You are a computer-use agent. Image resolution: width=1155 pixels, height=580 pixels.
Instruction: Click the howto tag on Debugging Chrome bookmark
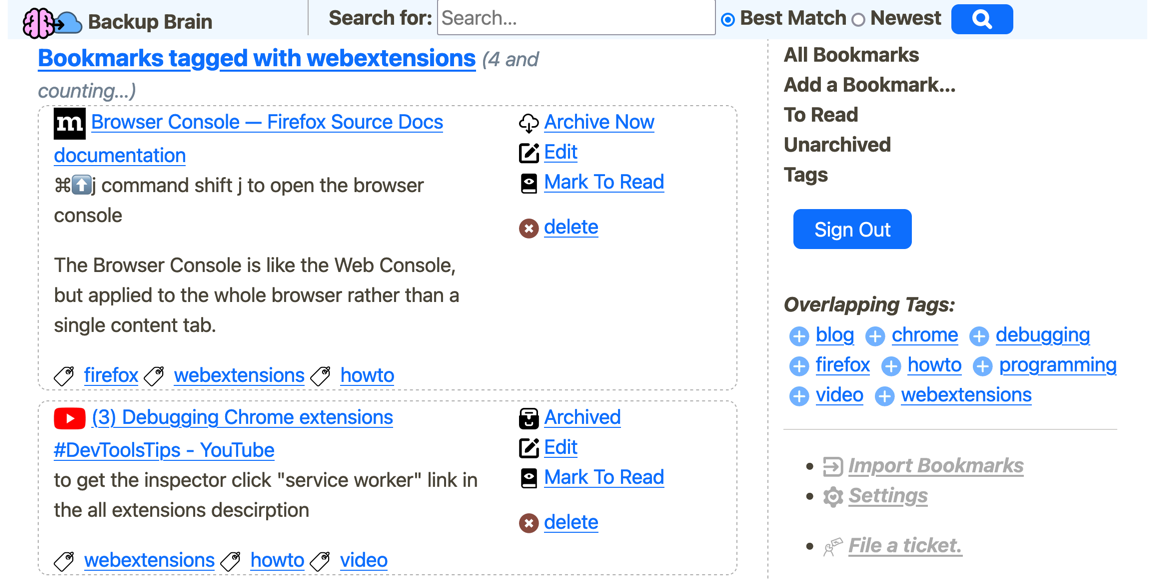[x=277, y=561]
